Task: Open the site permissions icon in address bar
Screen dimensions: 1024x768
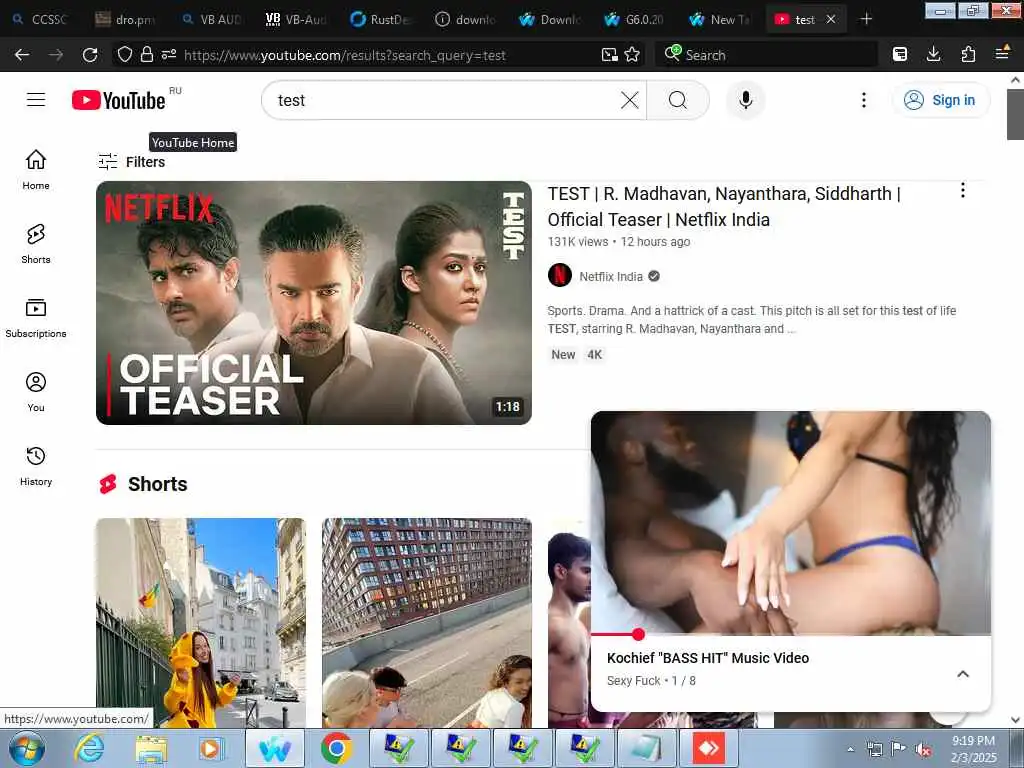Action: pos(168,55)
